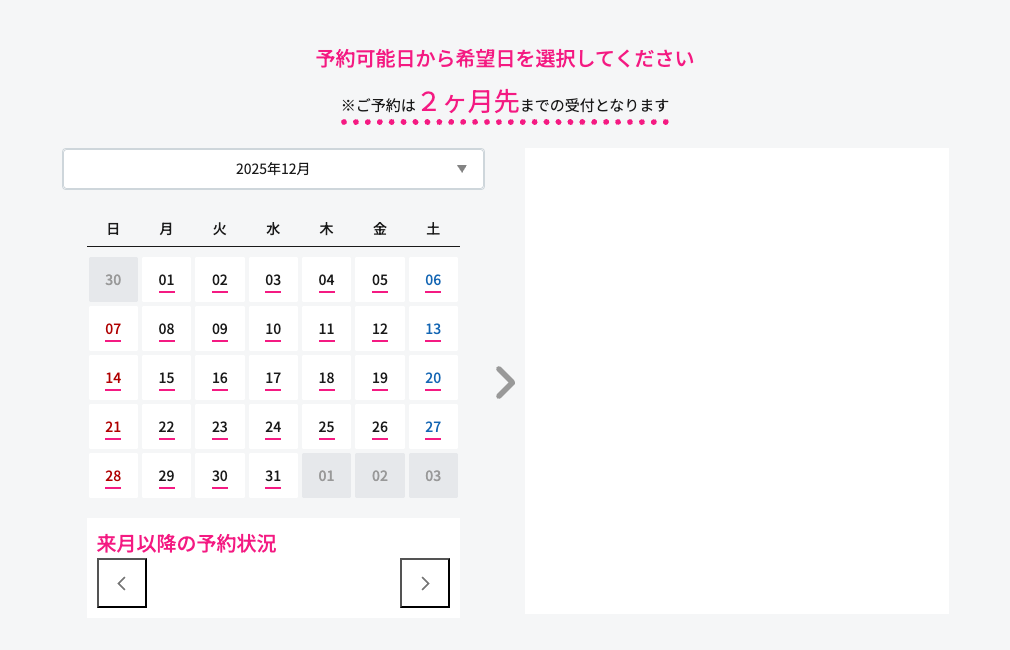Screen dimensions: 1010x650
Task: Choose Sunday December 21
Action: pyautogui.click(x=113, y=427)
